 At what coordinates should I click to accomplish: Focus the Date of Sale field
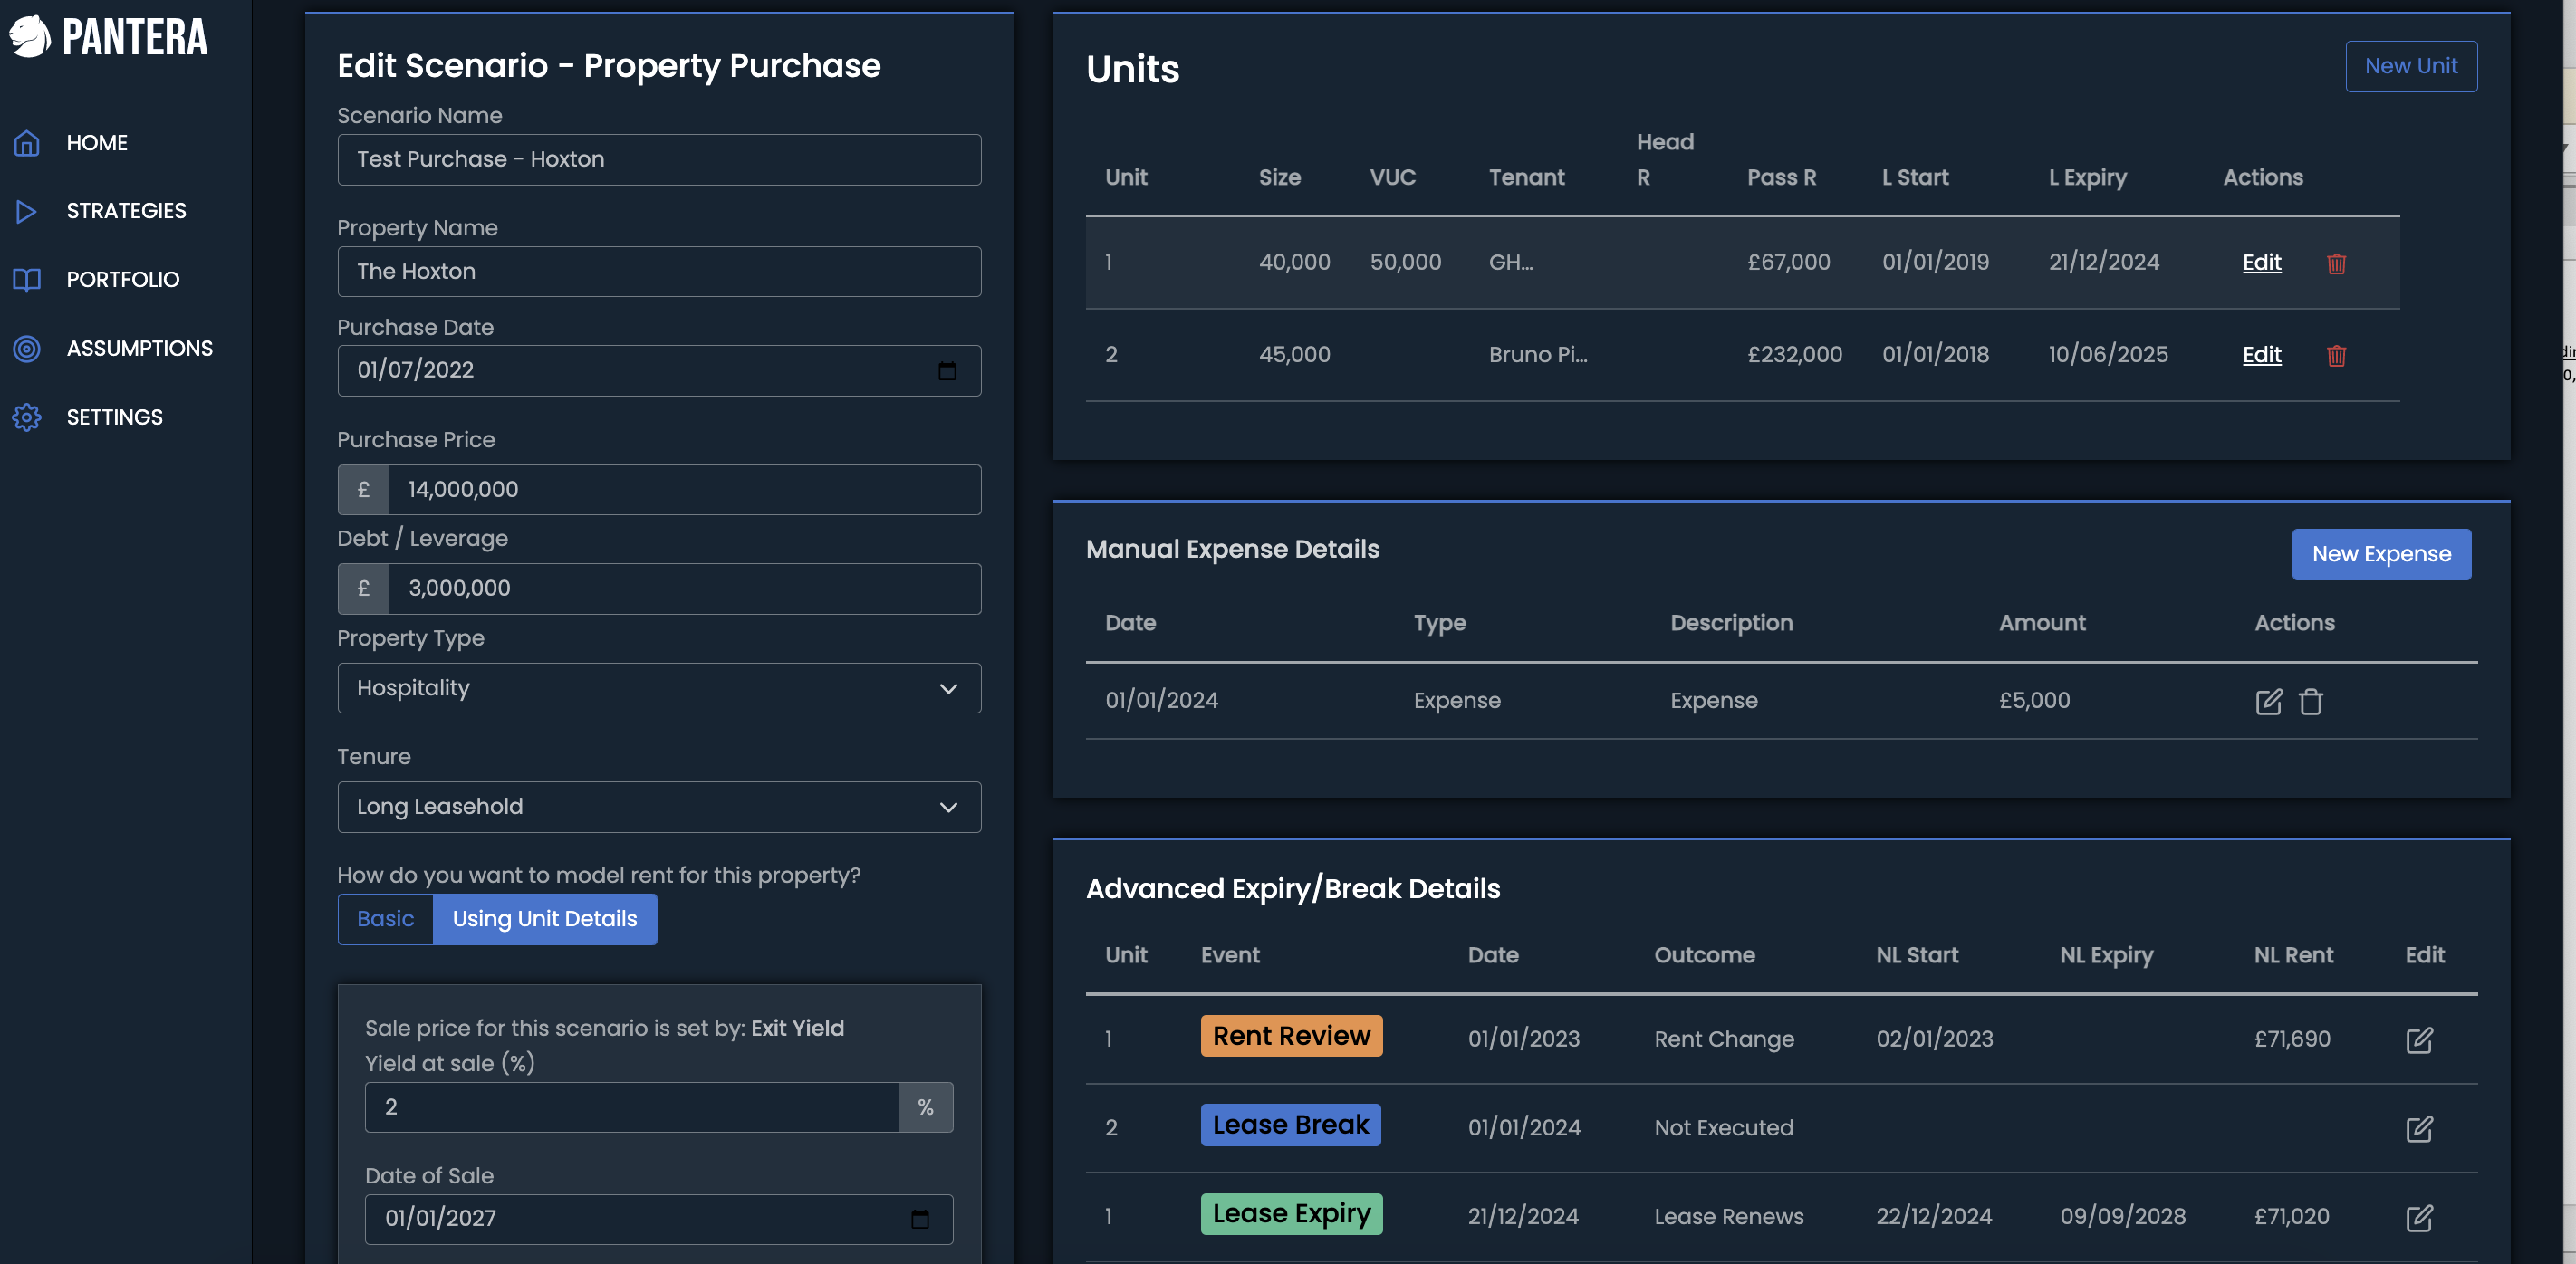tap(658, 1219)
